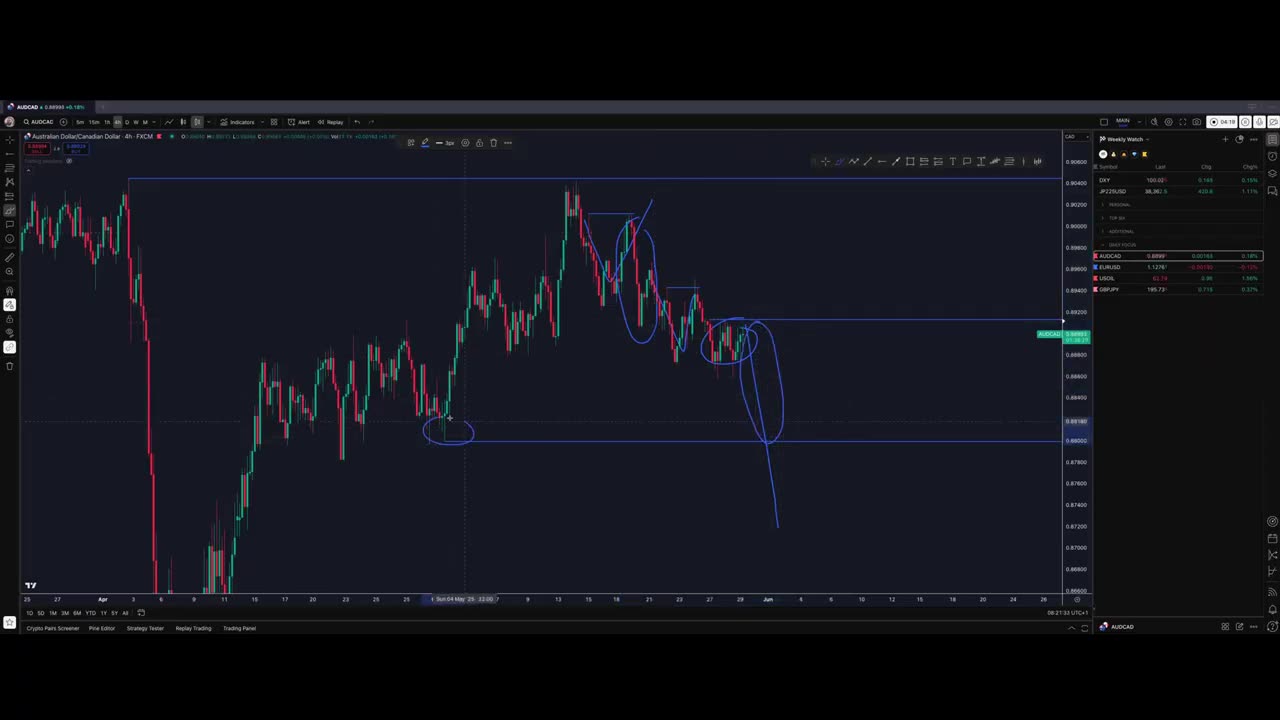Select GBPJPY in the watchlist

pyautogui.click(x=1178, y=289)
